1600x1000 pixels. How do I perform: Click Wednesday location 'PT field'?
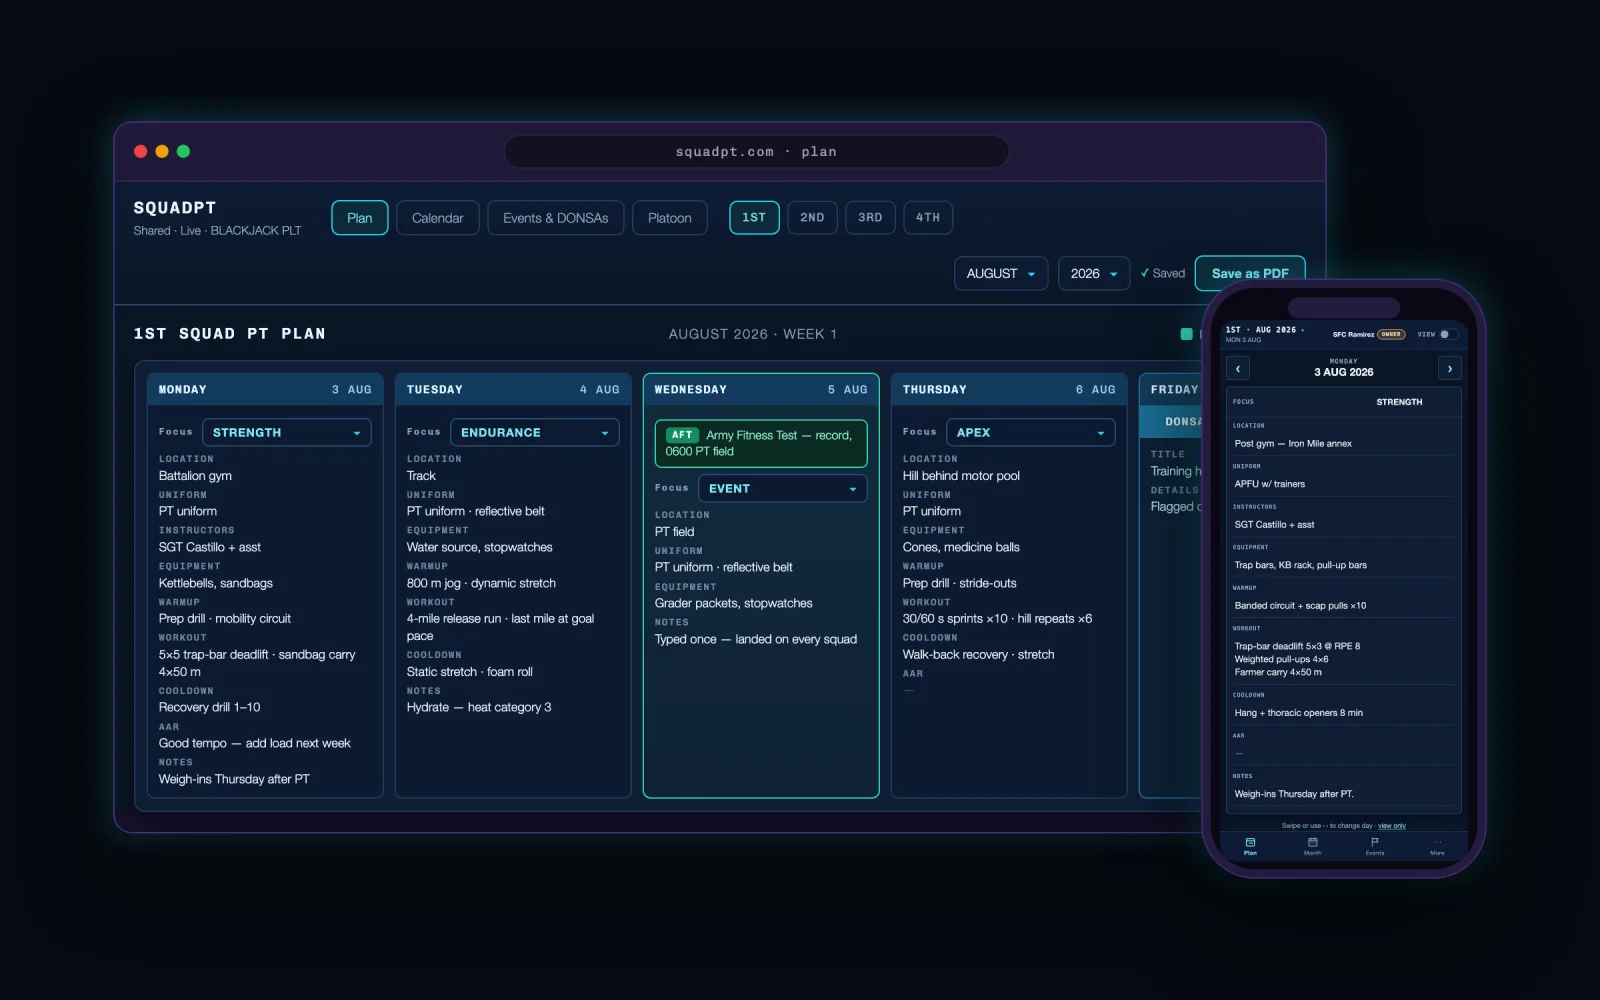click(x=674, y=532)
